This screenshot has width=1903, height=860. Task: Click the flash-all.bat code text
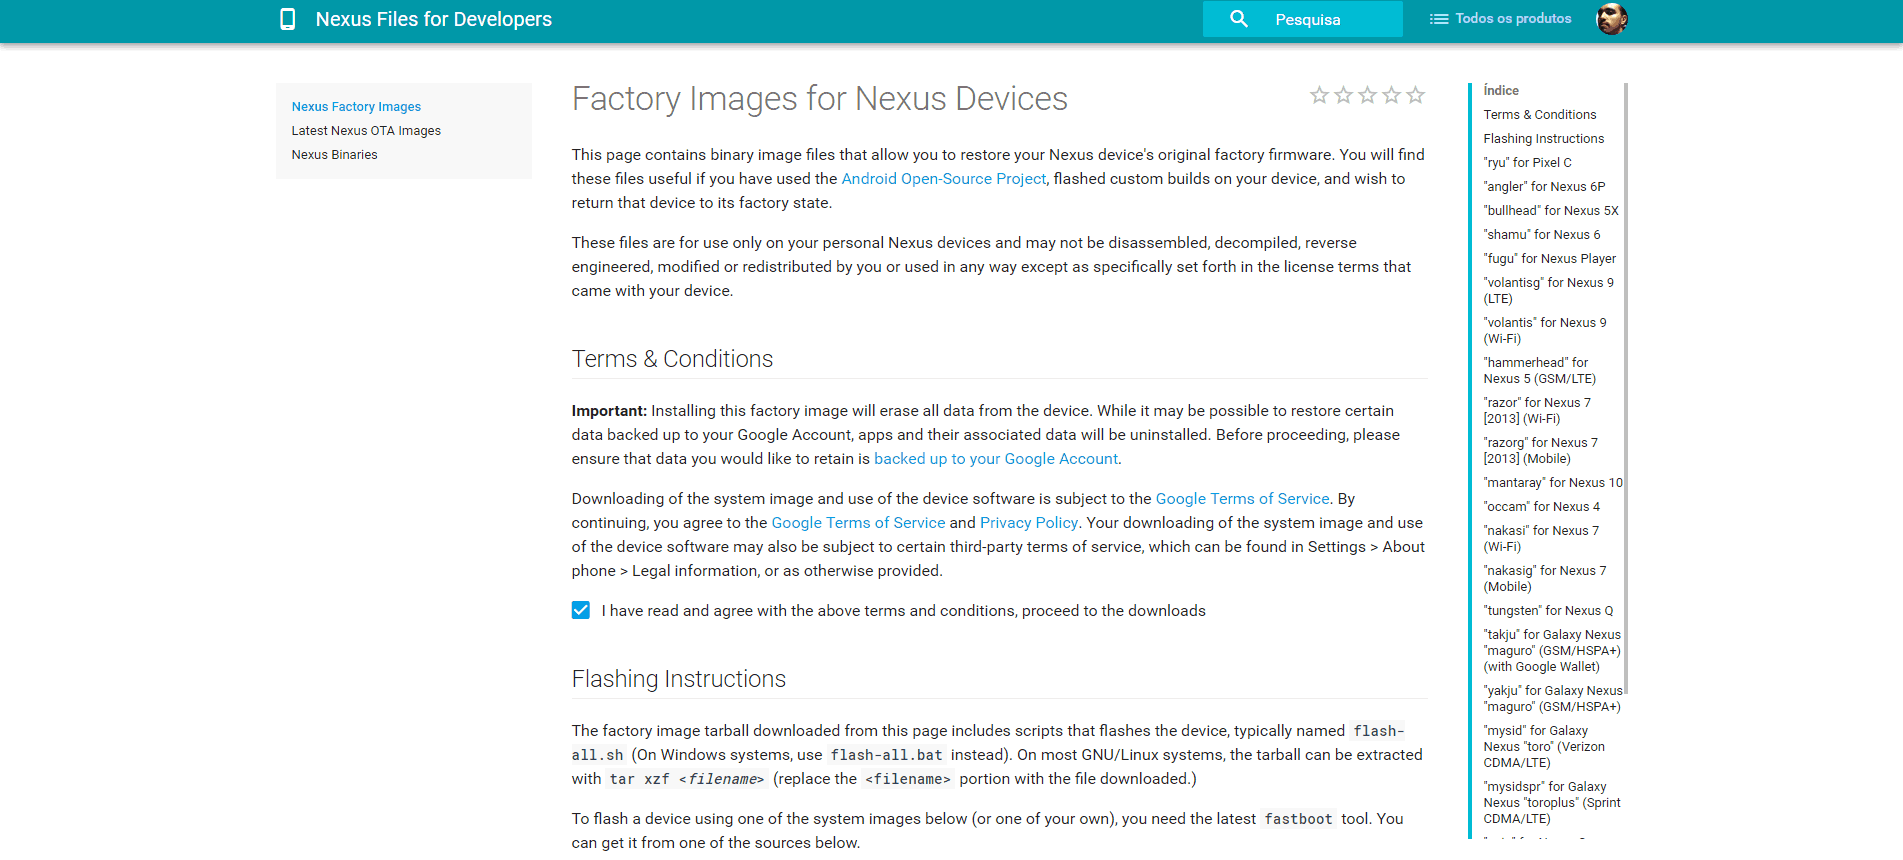click(886, 755)
